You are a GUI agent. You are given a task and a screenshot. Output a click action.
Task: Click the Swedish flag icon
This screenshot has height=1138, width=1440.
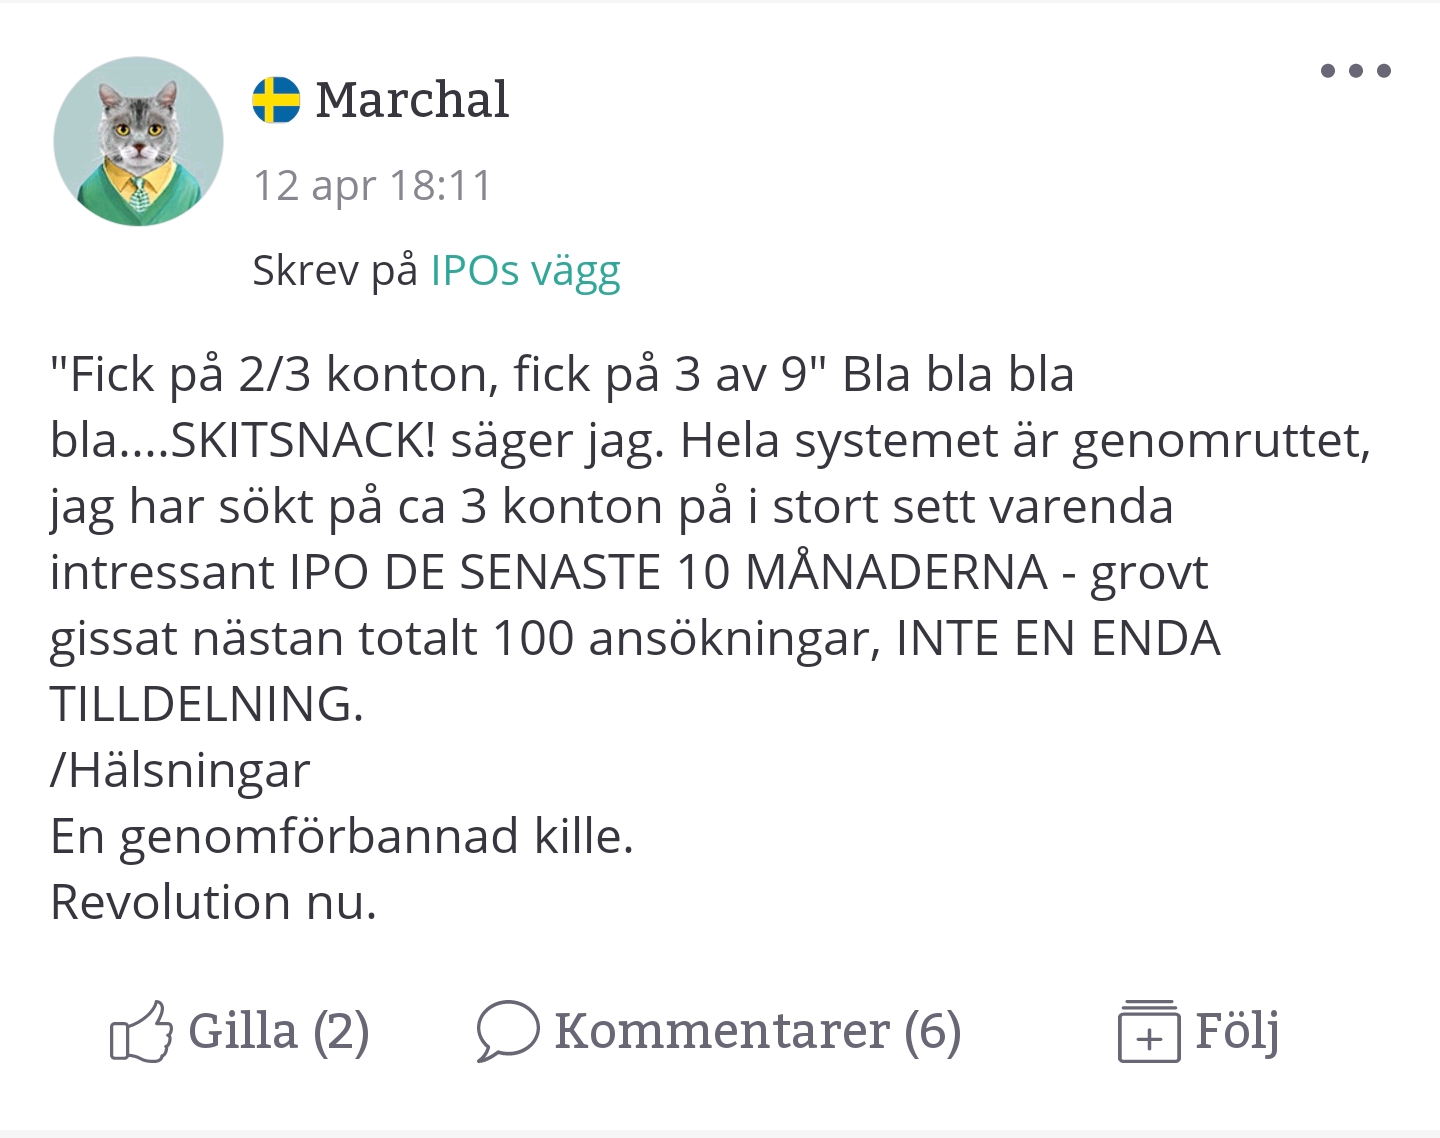[x=276, y=100]
